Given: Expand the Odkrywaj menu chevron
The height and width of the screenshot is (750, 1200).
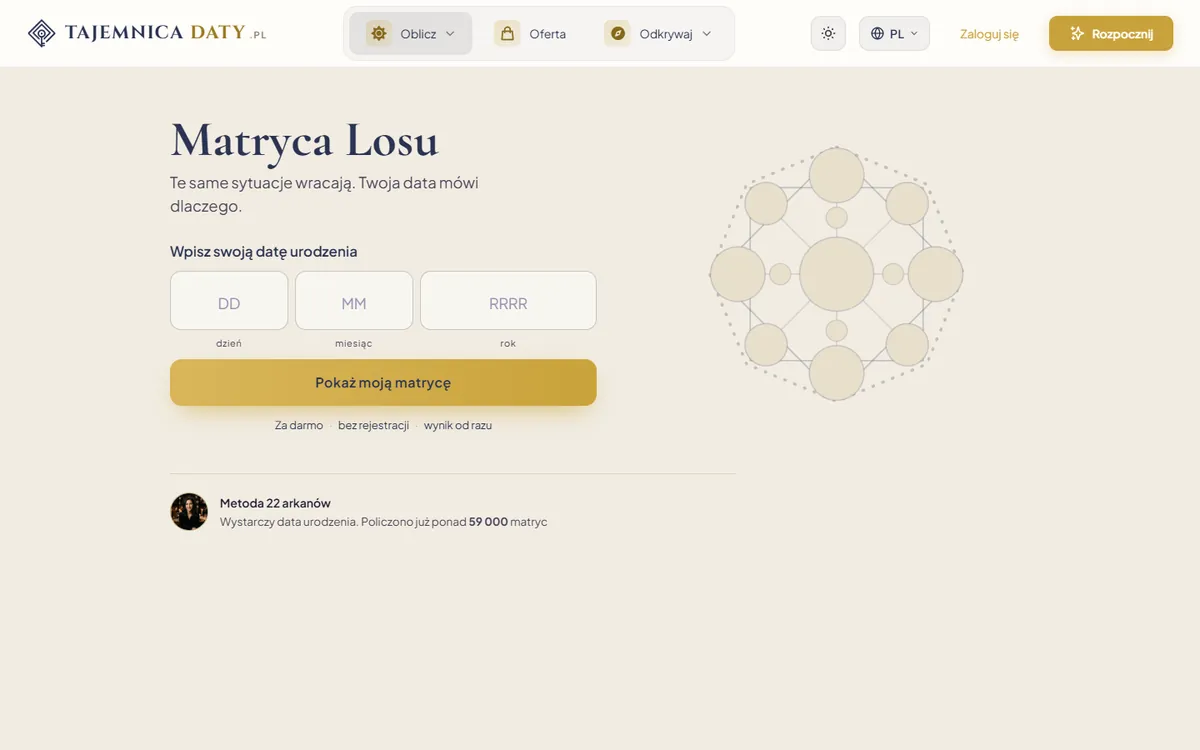Looking at the screenshot, I should pyautogui.click(x=707, y=33).
